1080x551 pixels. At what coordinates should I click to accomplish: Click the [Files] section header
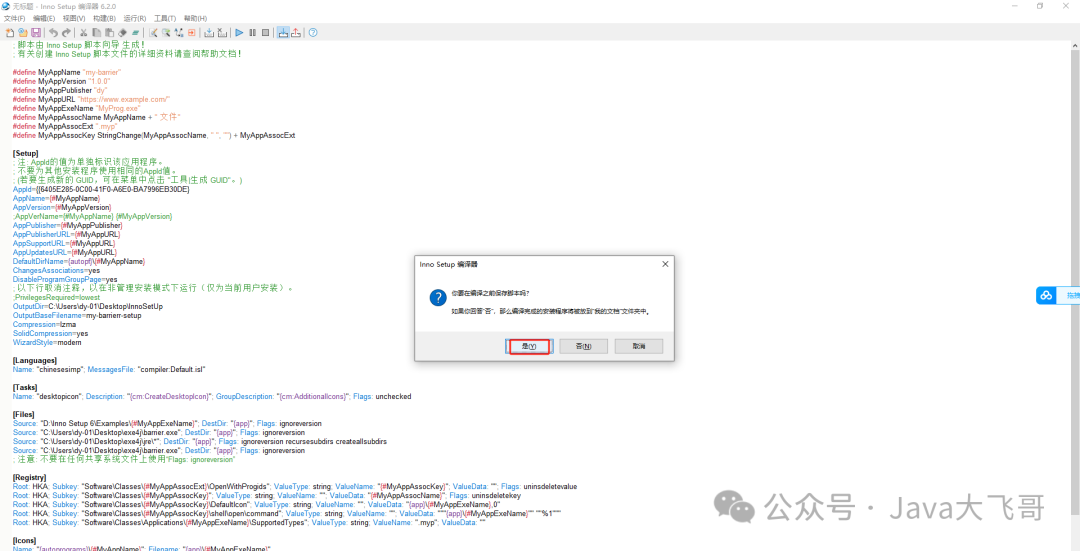pyautogui.click(x=24, y=414)
